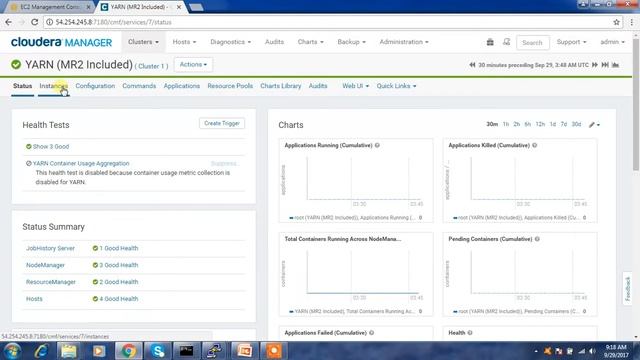Click info icon for Applications Running chart
Screen dimensions: 640x360
pos(377,145)
